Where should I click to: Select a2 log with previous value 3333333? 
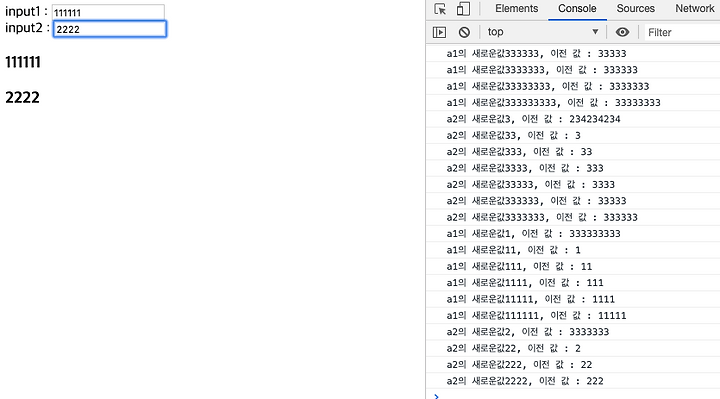pos(573,332)
